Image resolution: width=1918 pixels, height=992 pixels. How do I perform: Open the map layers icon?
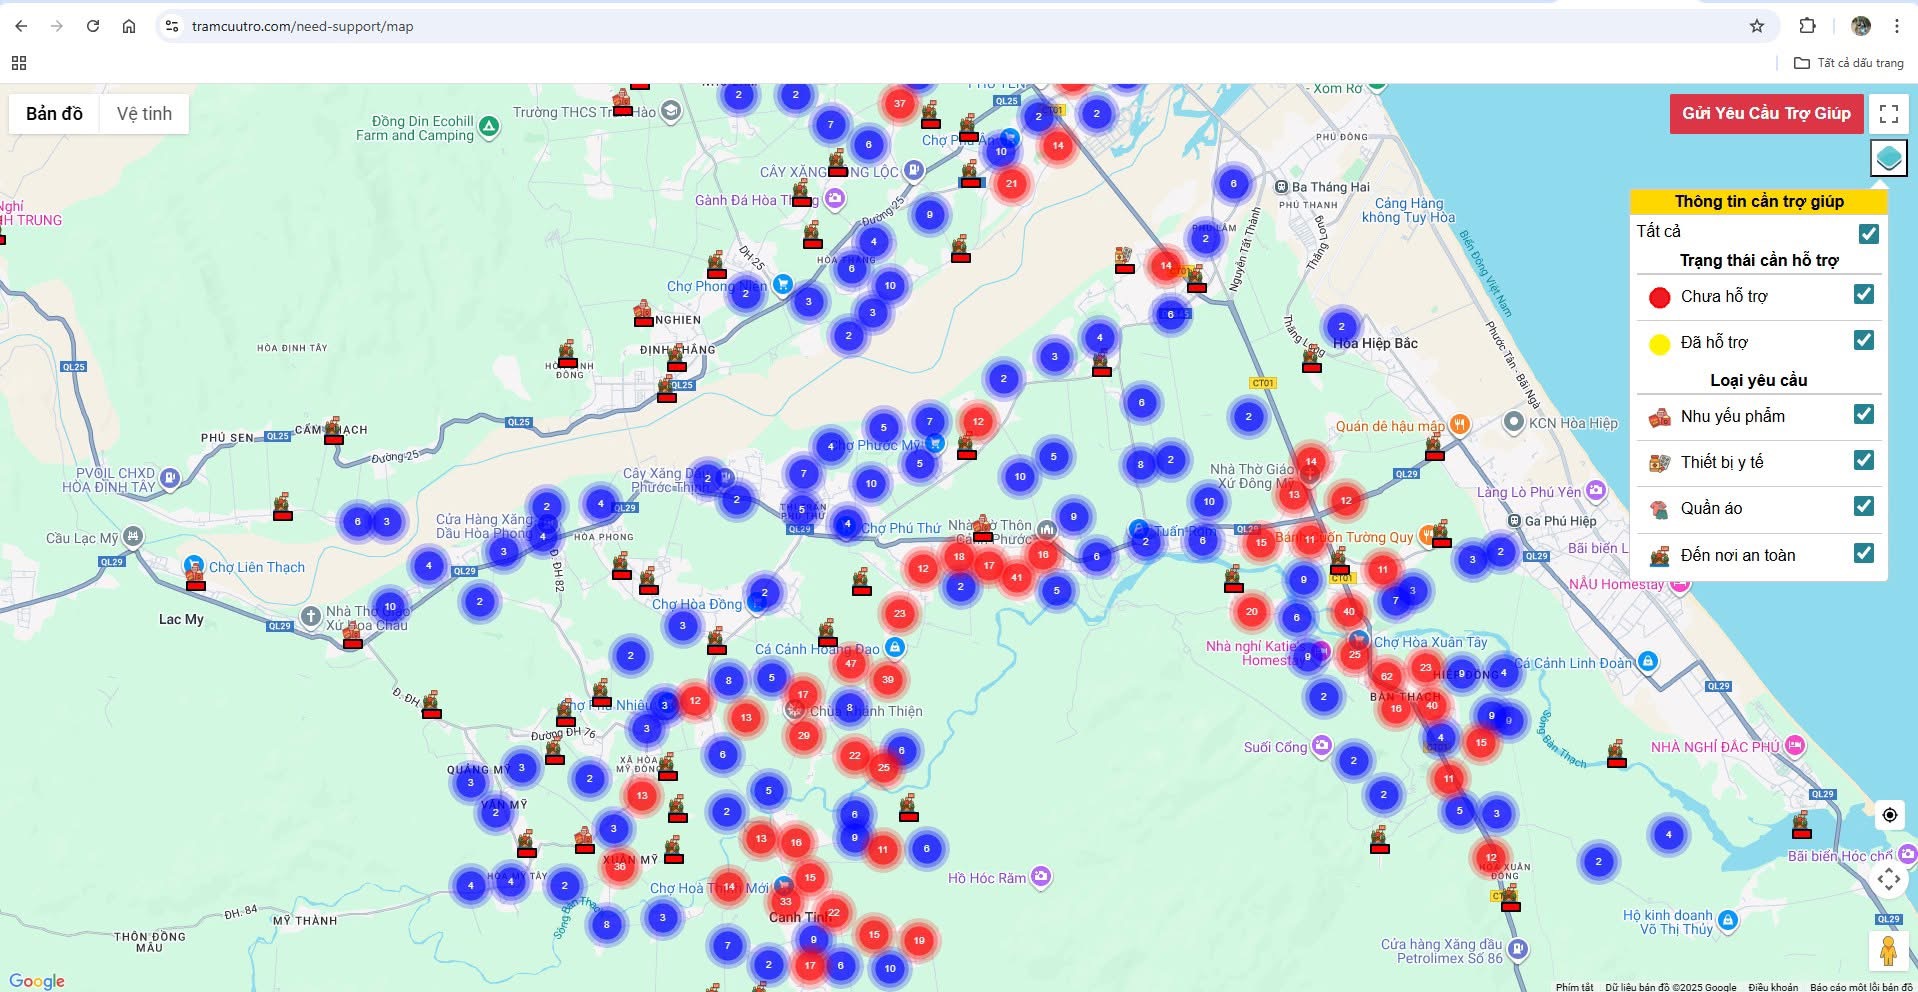click(x=1888, y=158)
